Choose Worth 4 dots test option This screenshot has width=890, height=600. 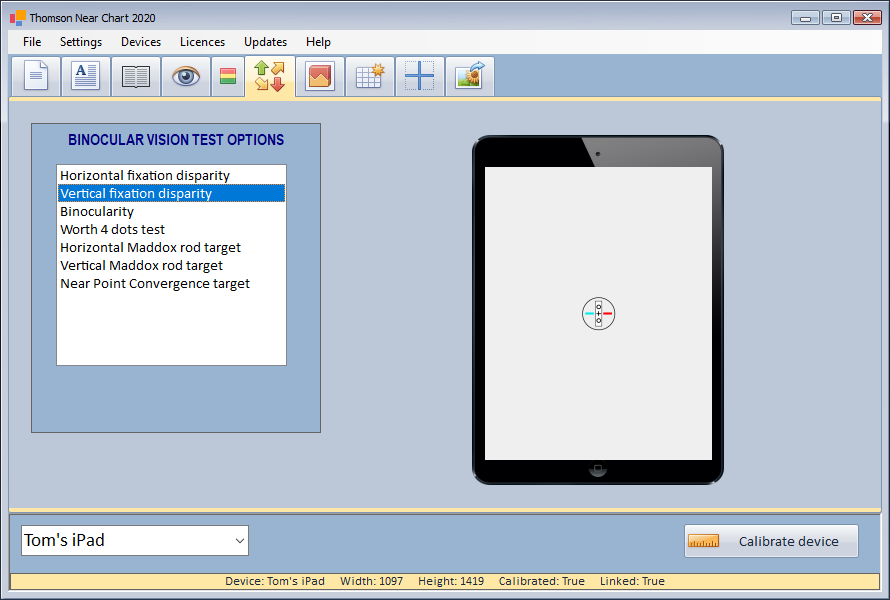[112, 230]
